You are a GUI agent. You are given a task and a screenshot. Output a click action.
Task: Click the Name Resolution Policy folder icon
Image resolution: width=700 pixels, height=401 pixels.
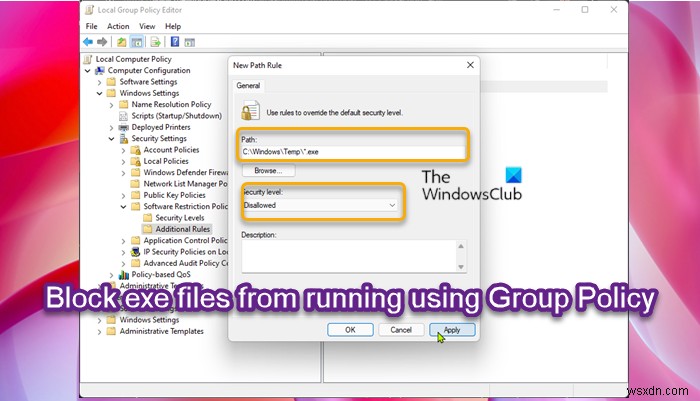click(x=124, y=104)
